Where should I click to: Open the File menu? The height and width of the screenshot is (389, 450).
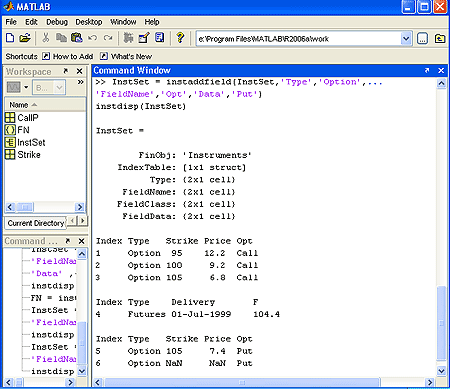[x=11, y=22]
